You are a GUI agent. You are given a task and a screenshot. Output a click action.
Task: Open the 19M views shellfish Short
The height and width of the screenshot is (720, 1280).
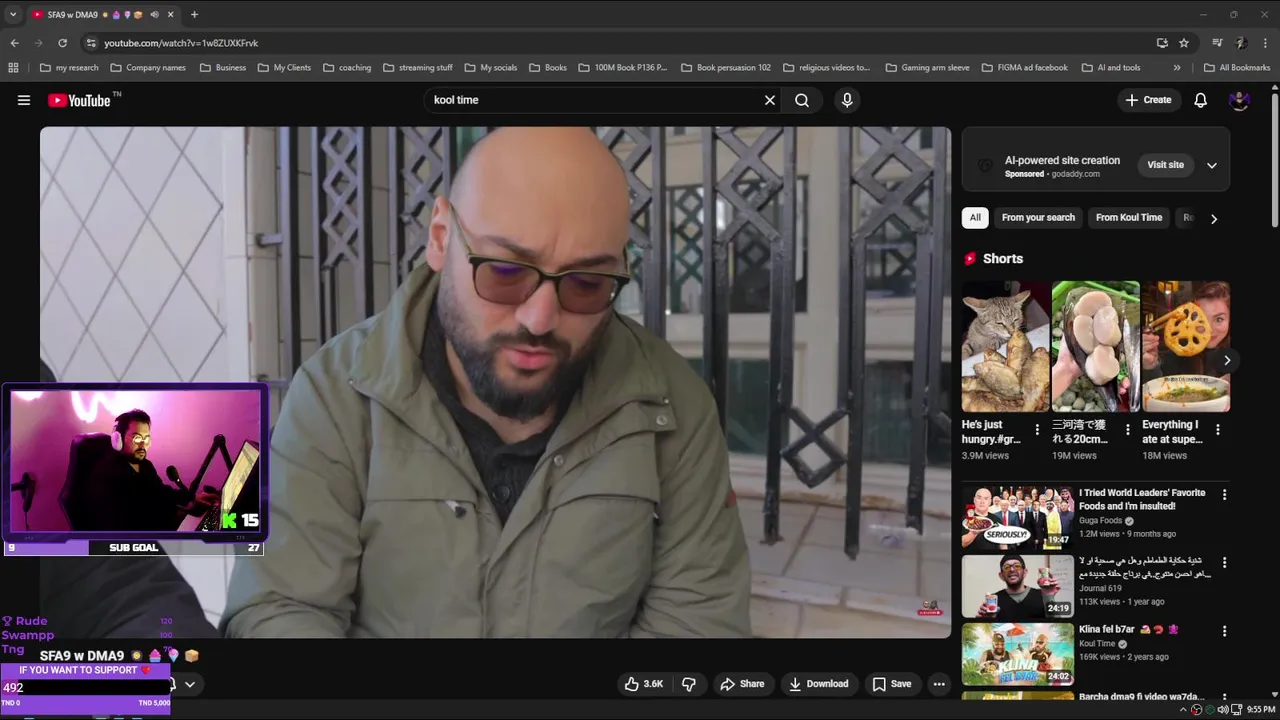point(1095,346)
